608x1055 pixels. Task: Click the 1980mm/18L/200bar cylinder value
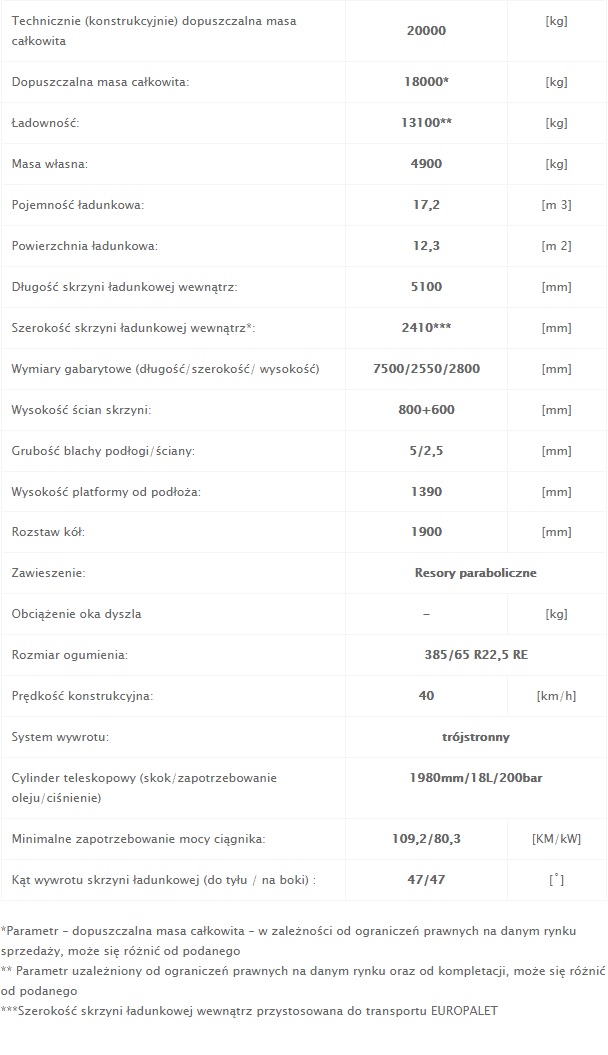[x=476, y=778]
